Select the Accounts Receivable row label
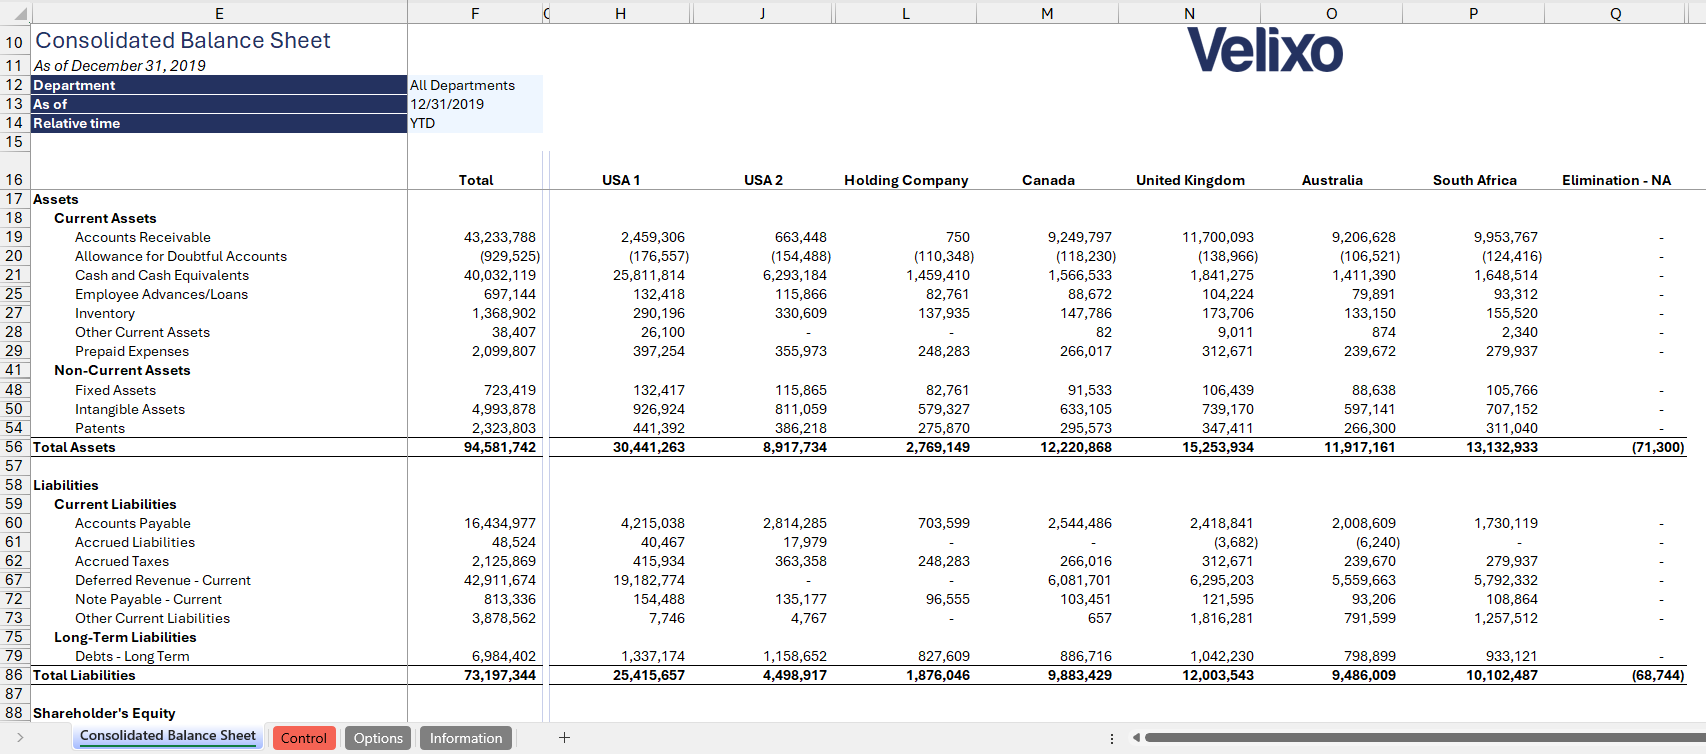Screen dimensions: 1706x754 tap(143, 237)
